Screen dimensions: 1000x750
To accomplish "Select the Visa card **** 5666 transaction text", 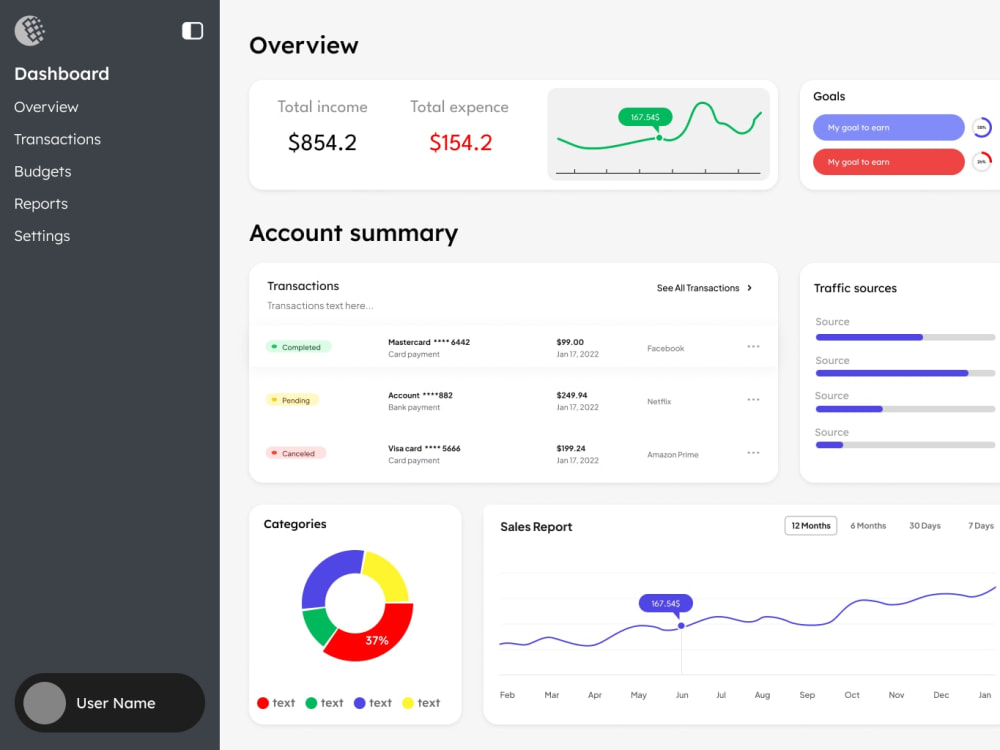I will tap(424, 448).
